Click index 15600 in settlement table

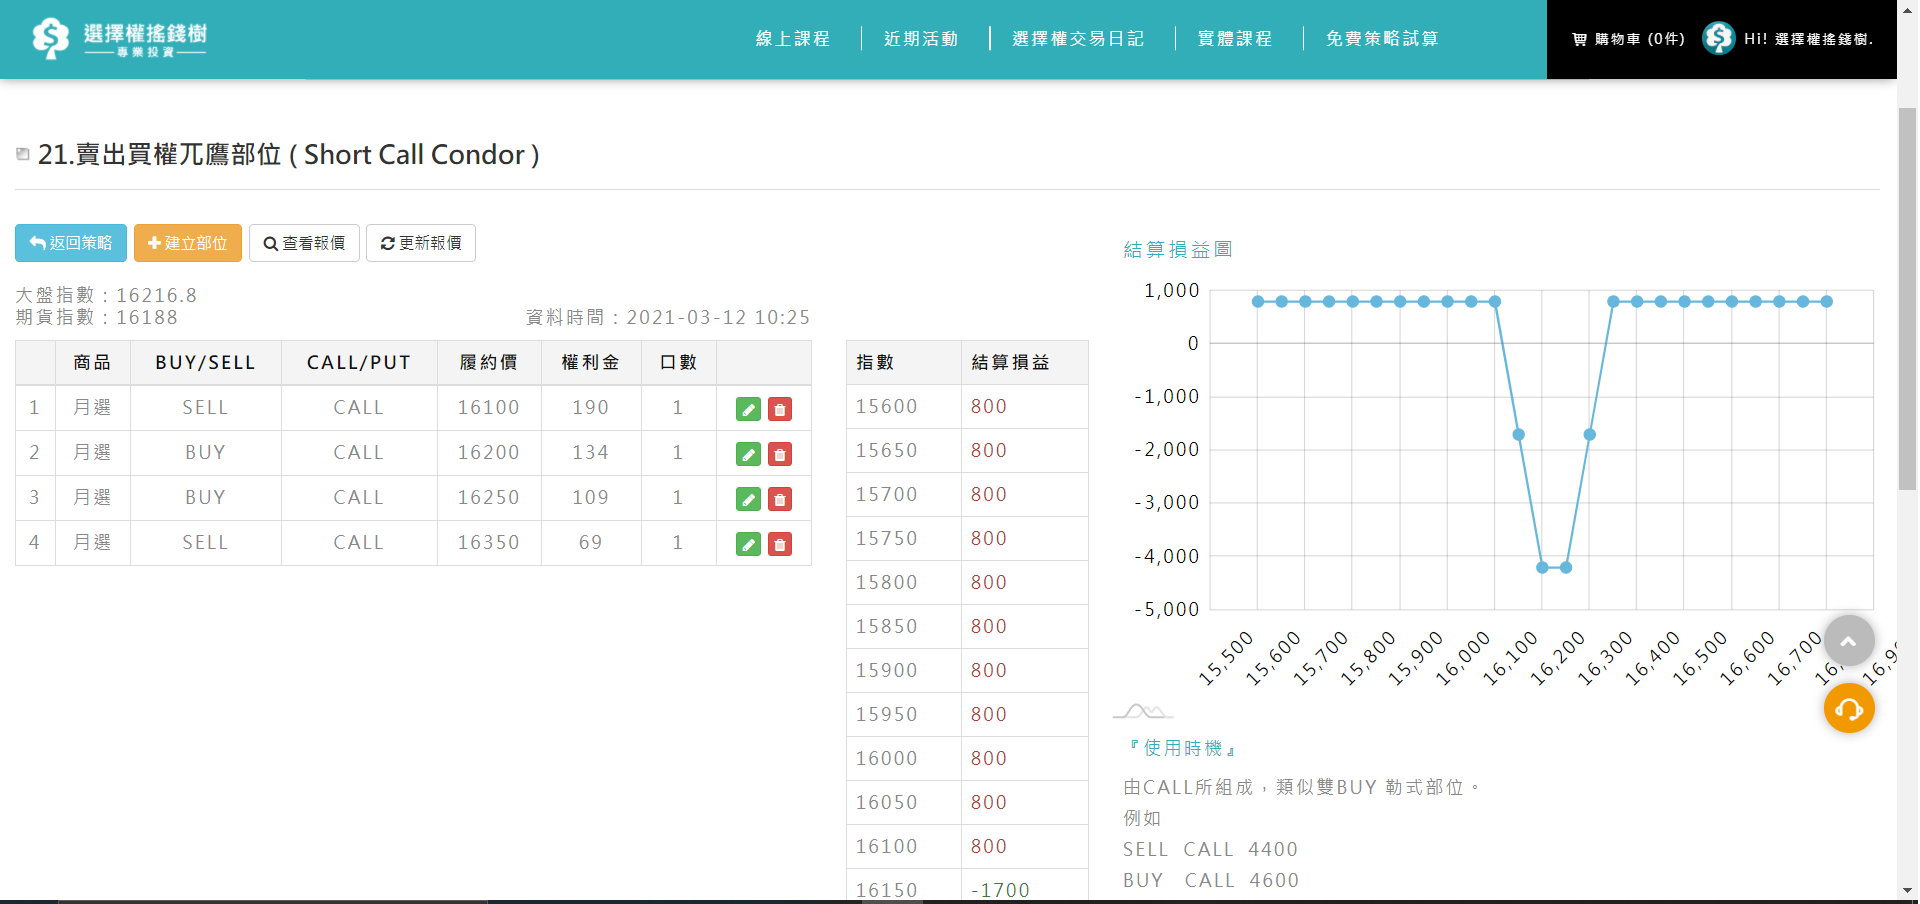click(x=887, y=406)
